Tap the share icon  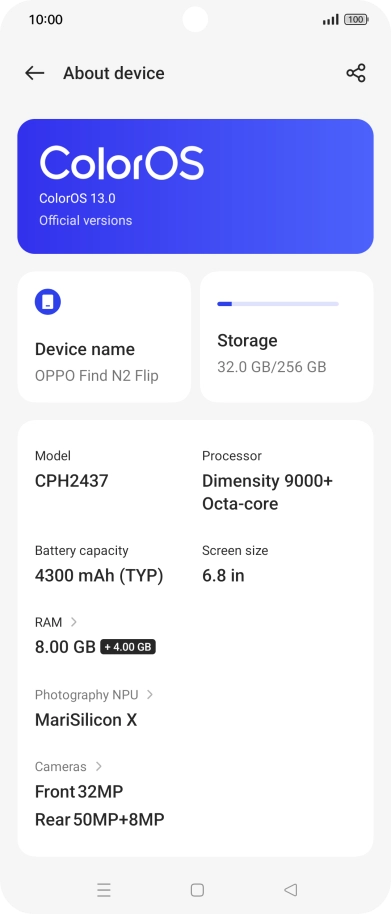tap(355, 73)
